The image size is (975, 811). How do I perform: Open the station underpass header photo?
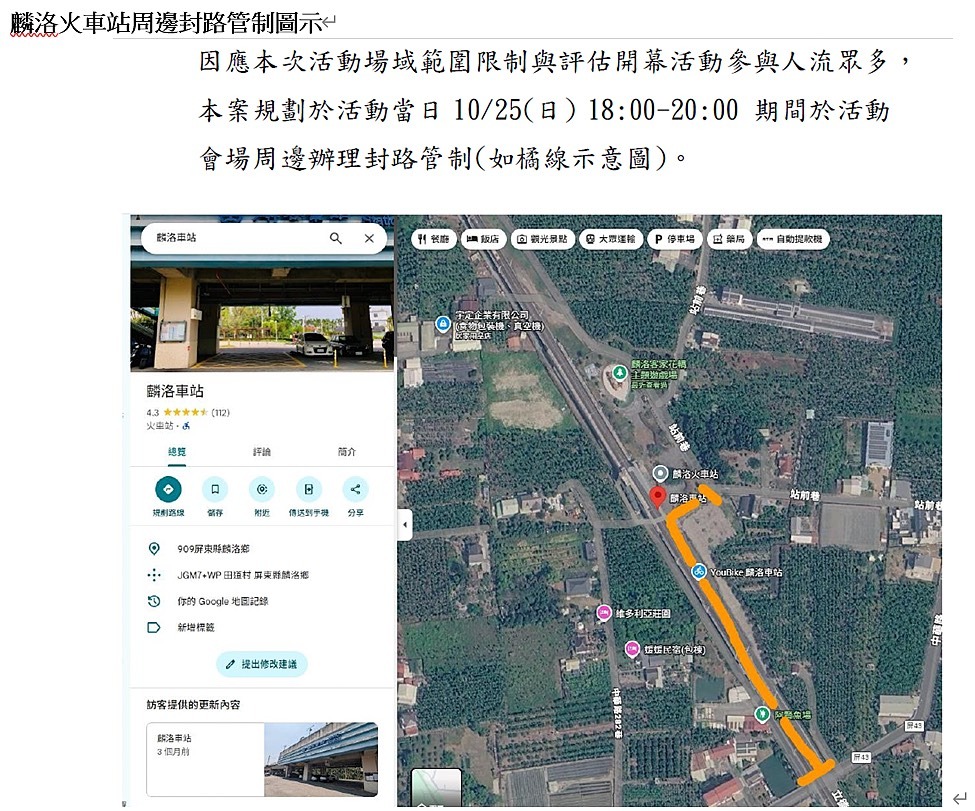tap(262, 310)
